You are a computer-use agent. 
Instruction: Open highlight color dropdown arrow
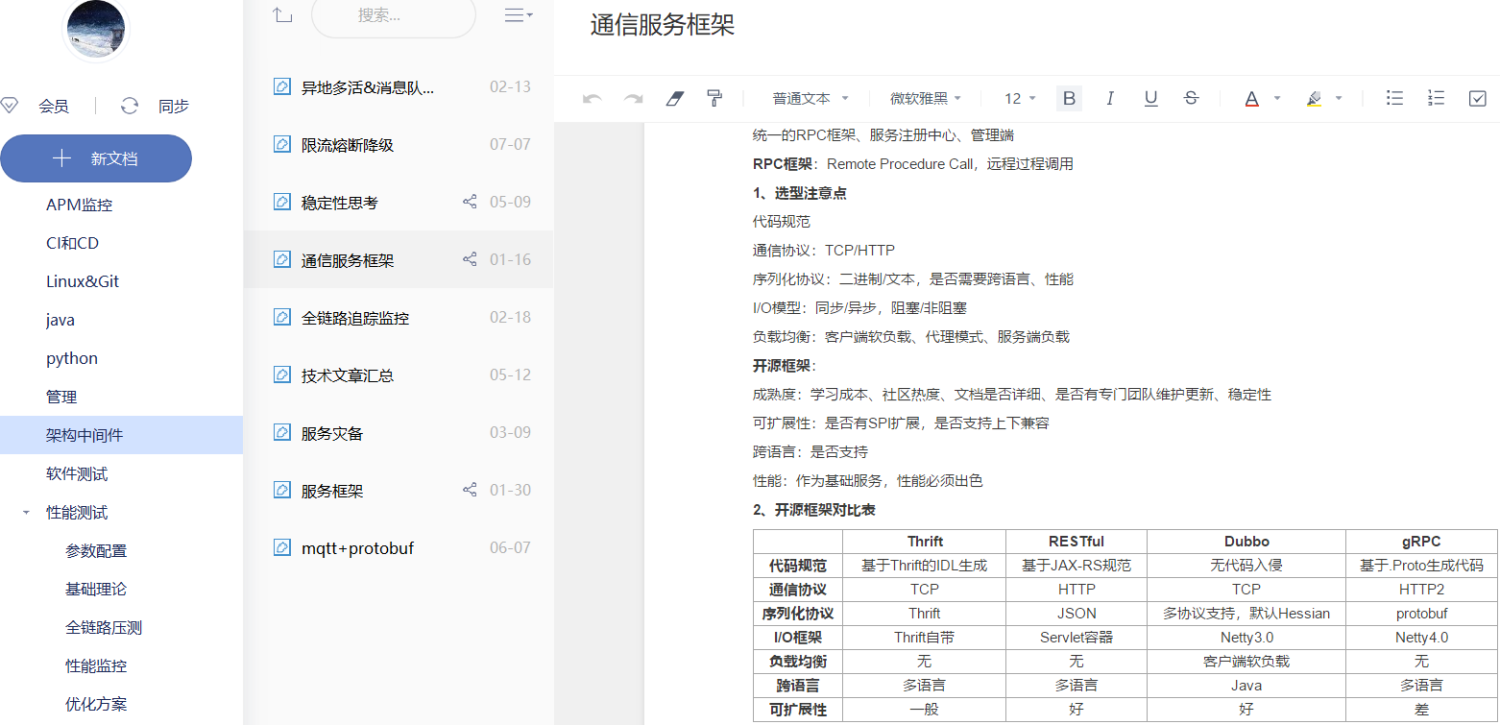(1339, 98)
